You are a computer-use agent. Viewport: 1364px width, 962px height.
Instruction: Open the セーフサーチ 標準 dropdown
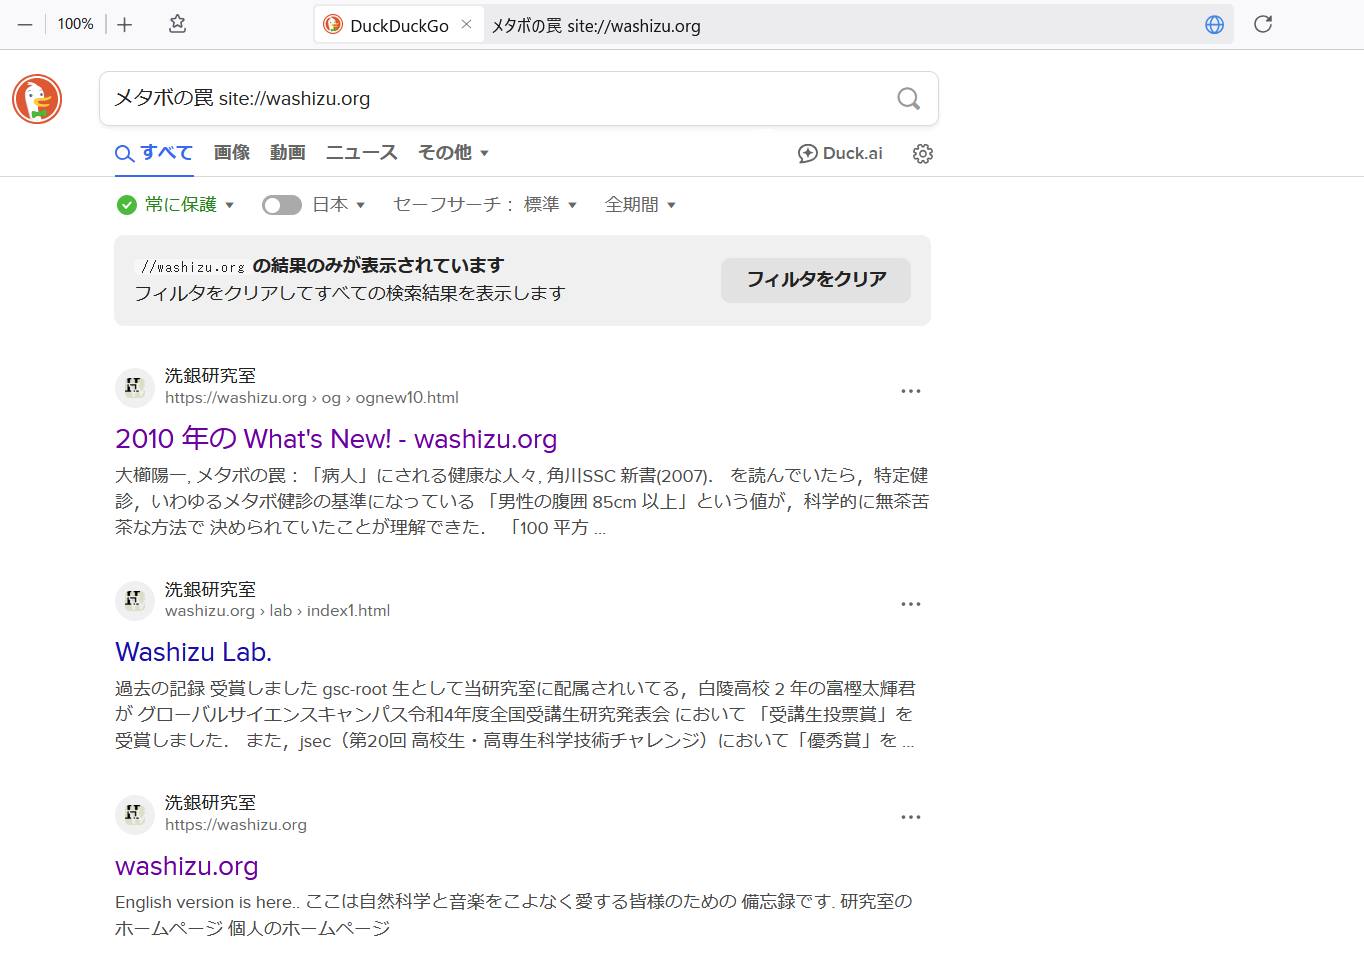coord(485,205)
